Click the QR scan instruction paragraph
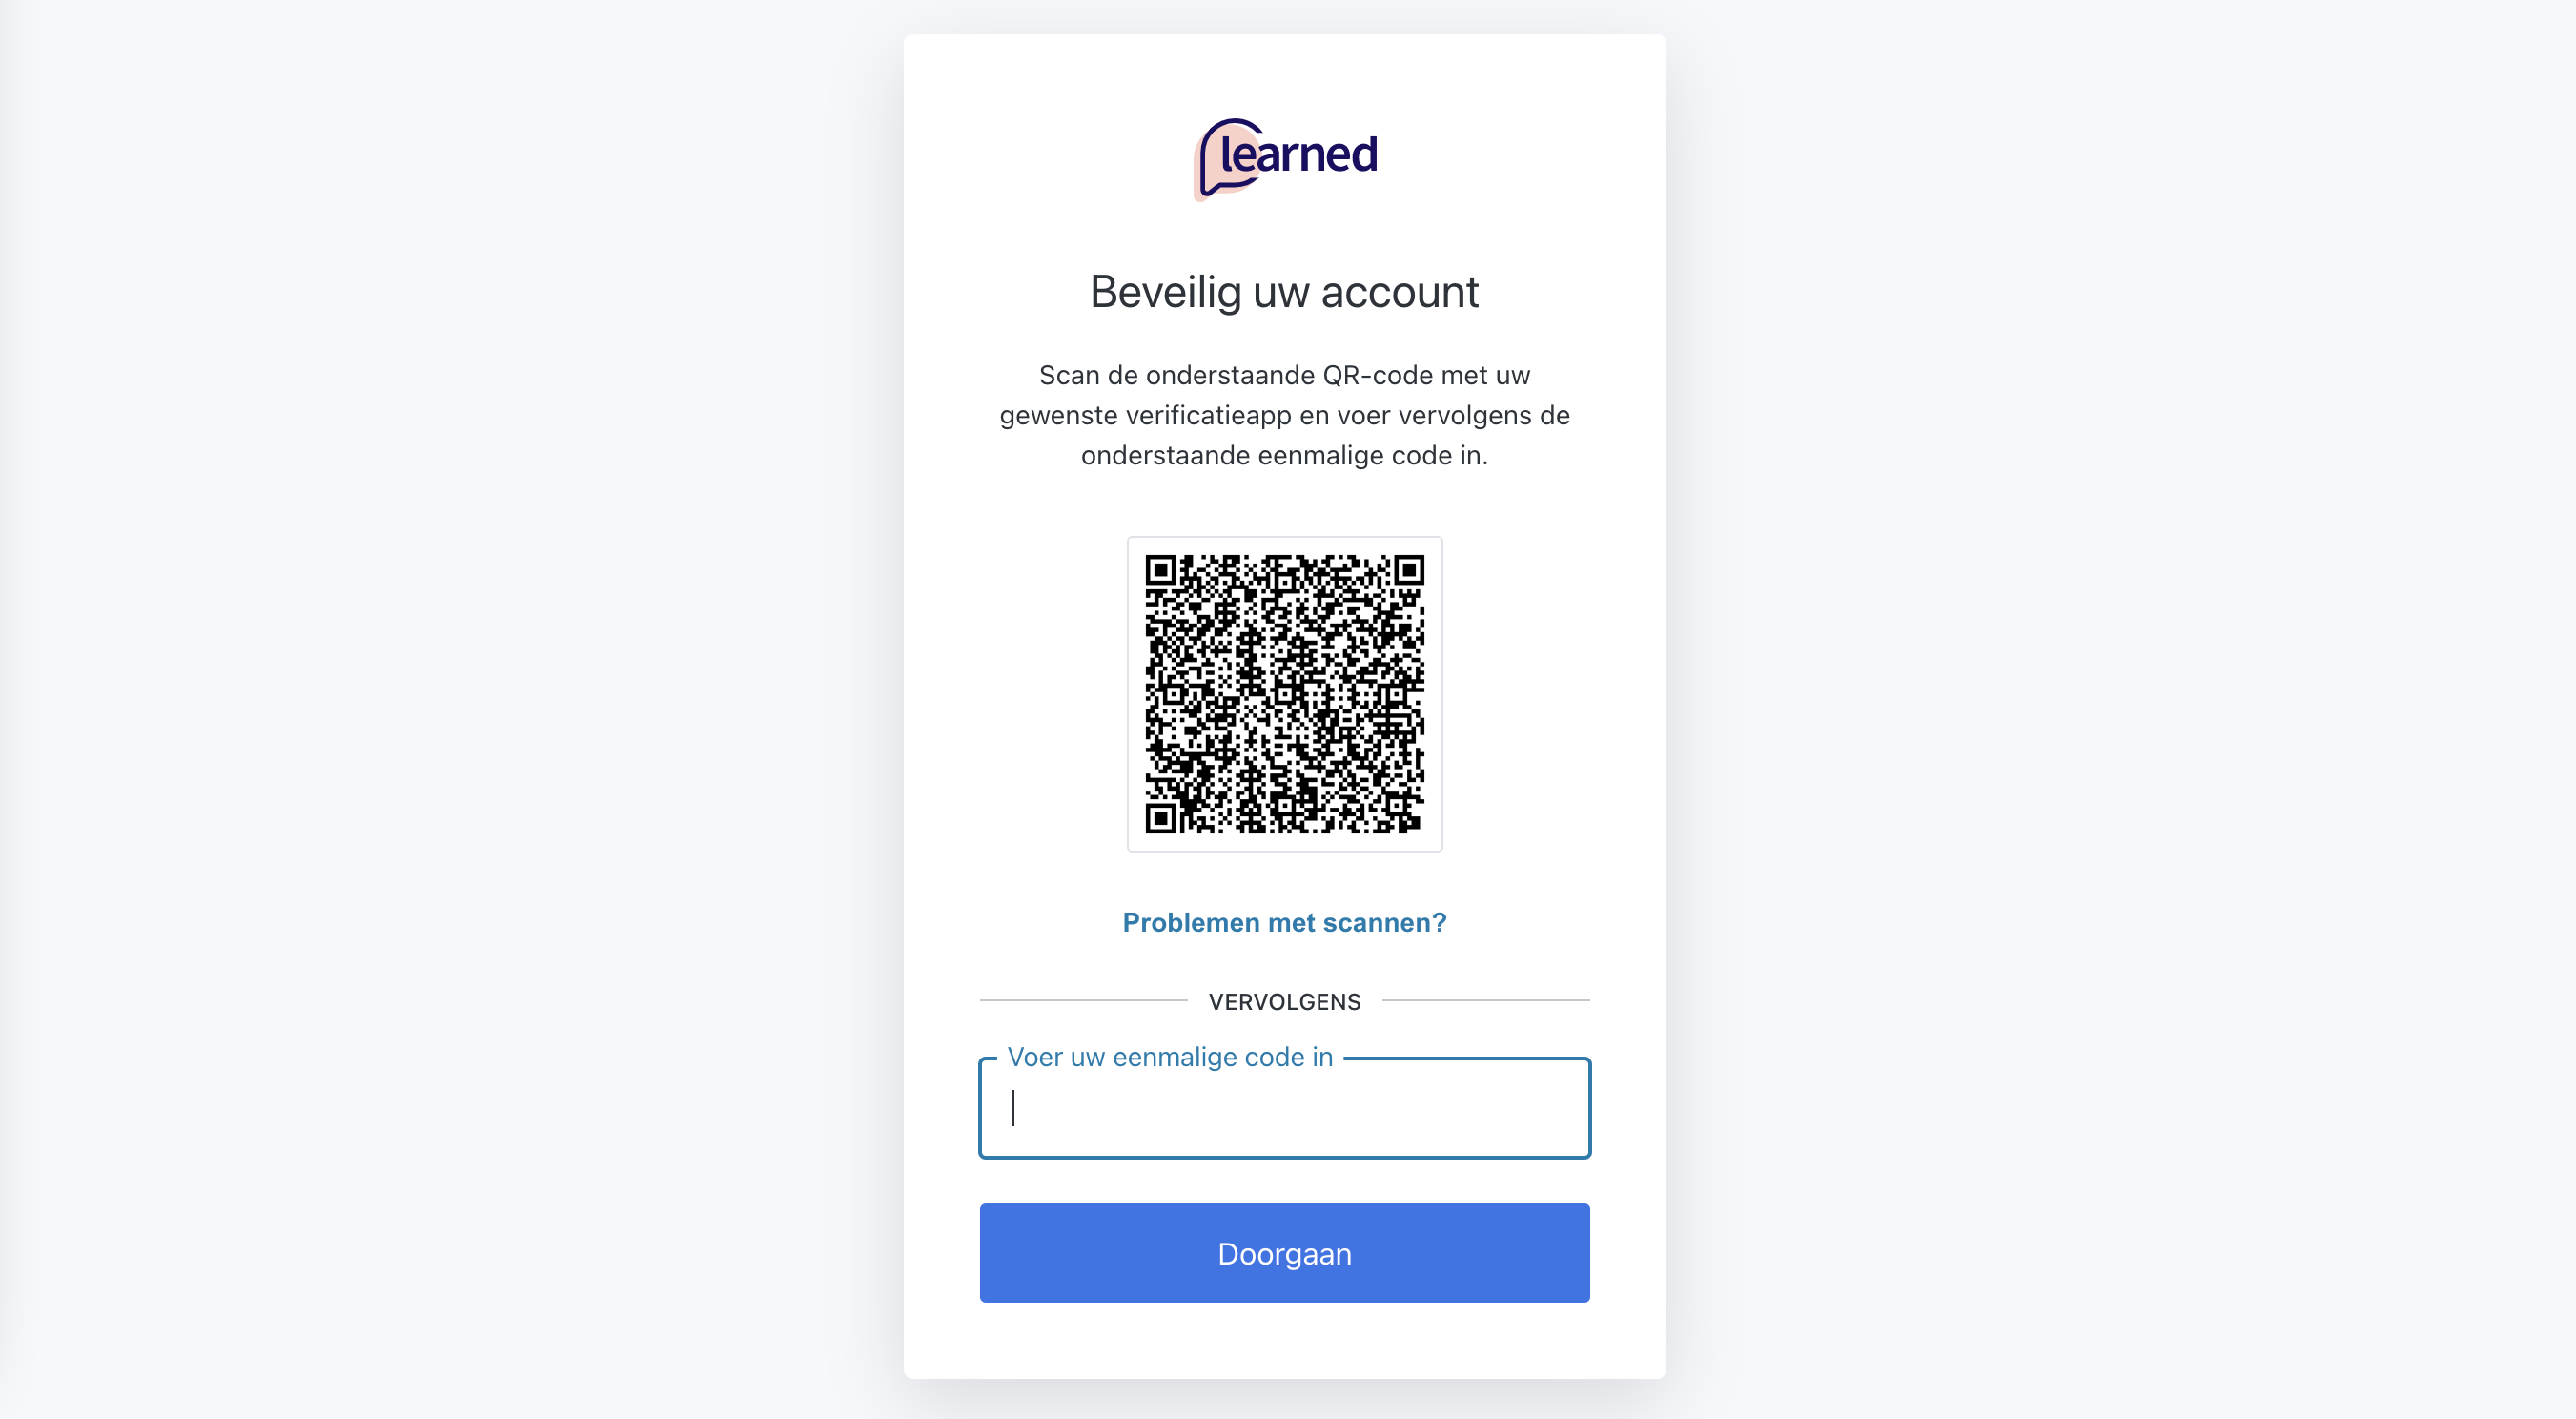Viewport: 2576px width, 1419px height. [1284, 415]
